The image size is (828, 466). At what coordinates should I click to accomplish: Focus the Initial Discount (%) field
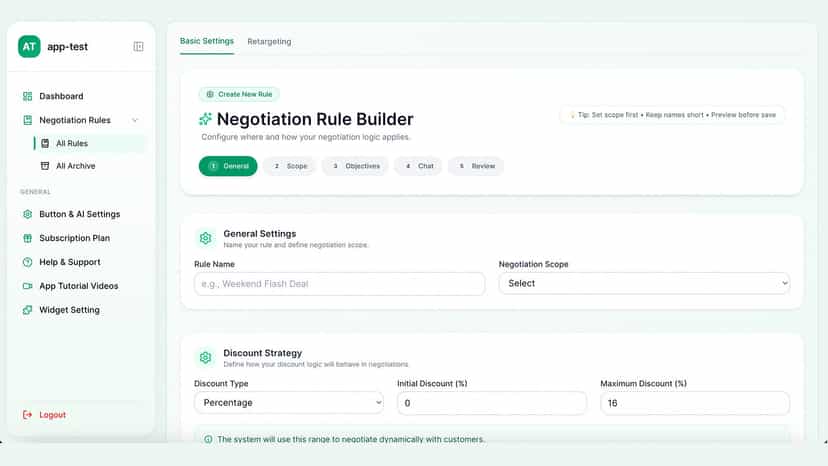tap(492, 403)
